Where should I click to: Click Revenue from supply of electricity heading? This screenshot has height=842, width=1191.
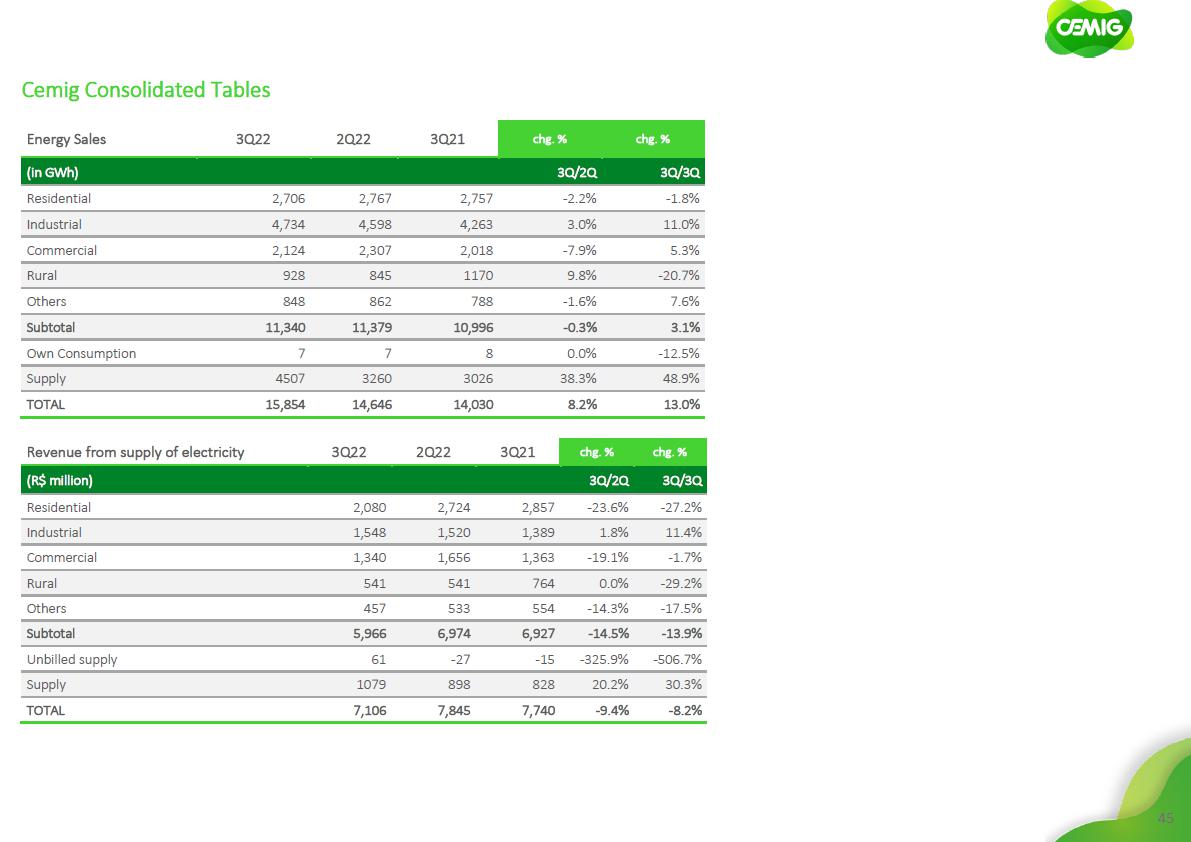click(135, 452)
